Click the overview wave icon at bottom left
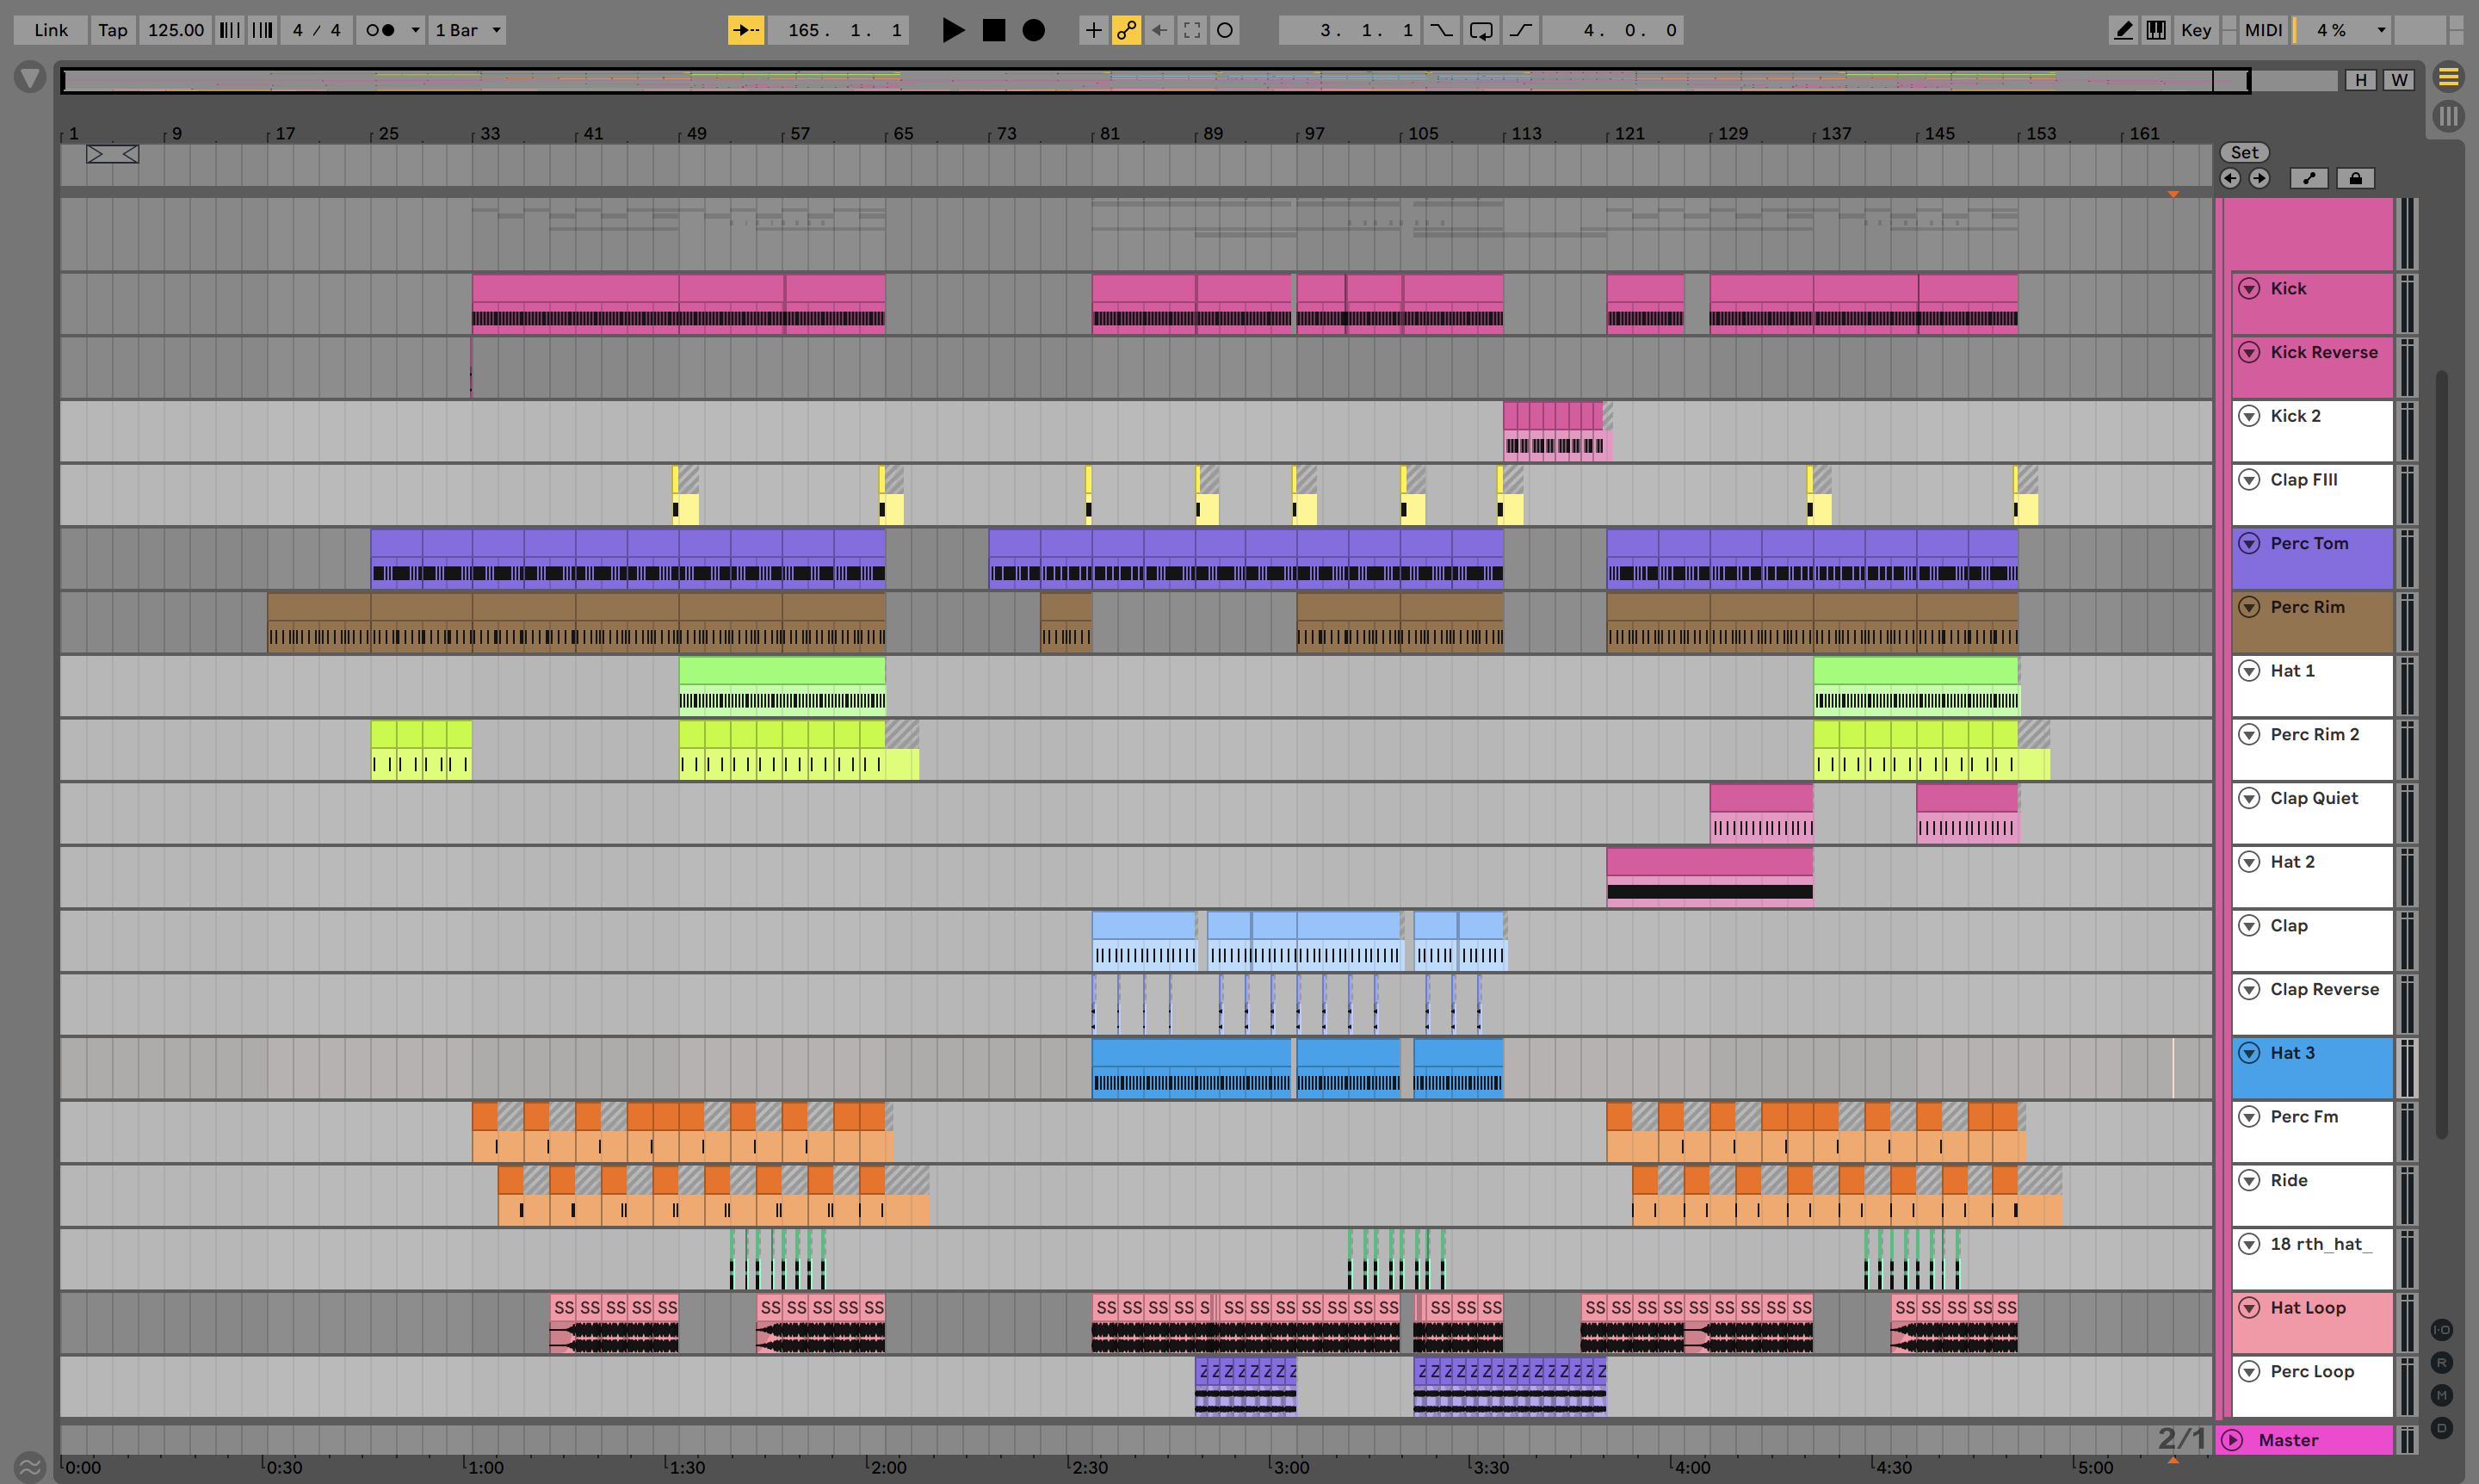This screenshot has width=2479, height=1484. click(x=30, y=1467)
